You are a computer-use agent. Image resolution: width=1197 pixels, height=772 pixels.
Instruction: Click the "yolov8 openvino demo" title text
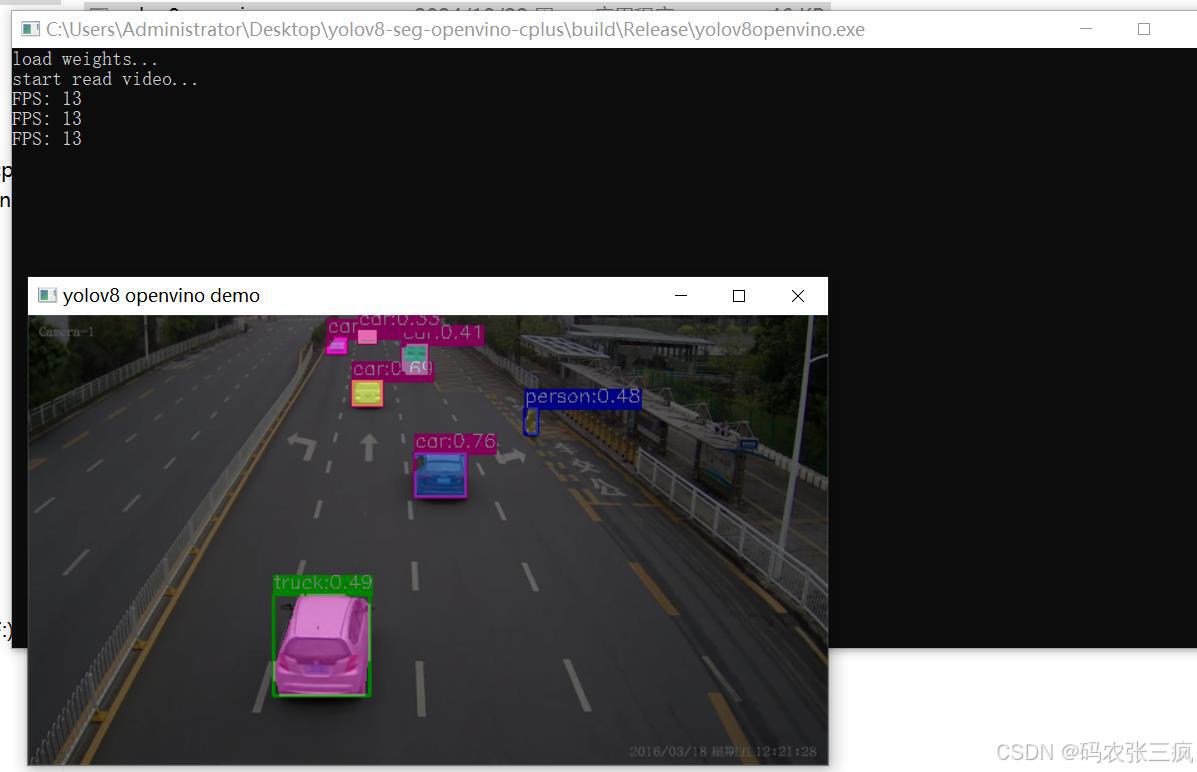pos(161,296)
